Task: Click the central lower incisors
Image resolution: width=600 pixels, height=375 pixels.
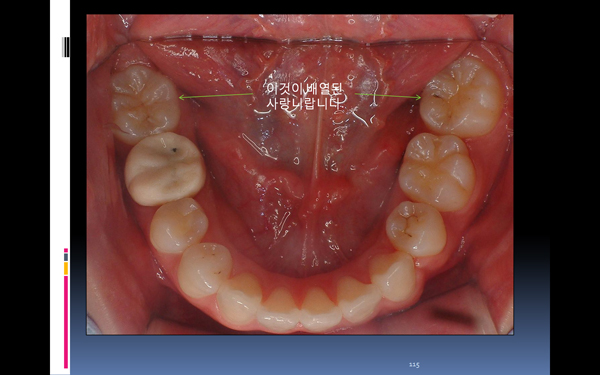Action: click(x=299, y=310)
